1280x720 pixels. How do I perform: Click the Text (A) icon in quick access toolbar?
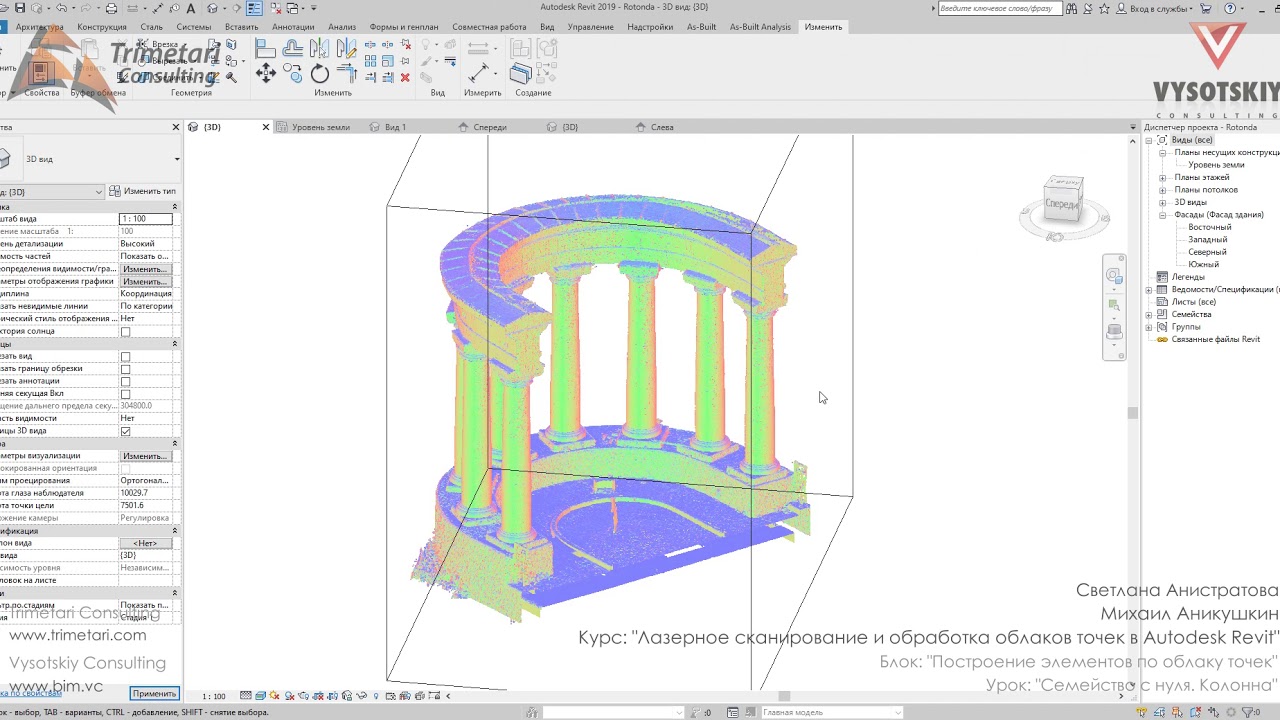[191, 8]
